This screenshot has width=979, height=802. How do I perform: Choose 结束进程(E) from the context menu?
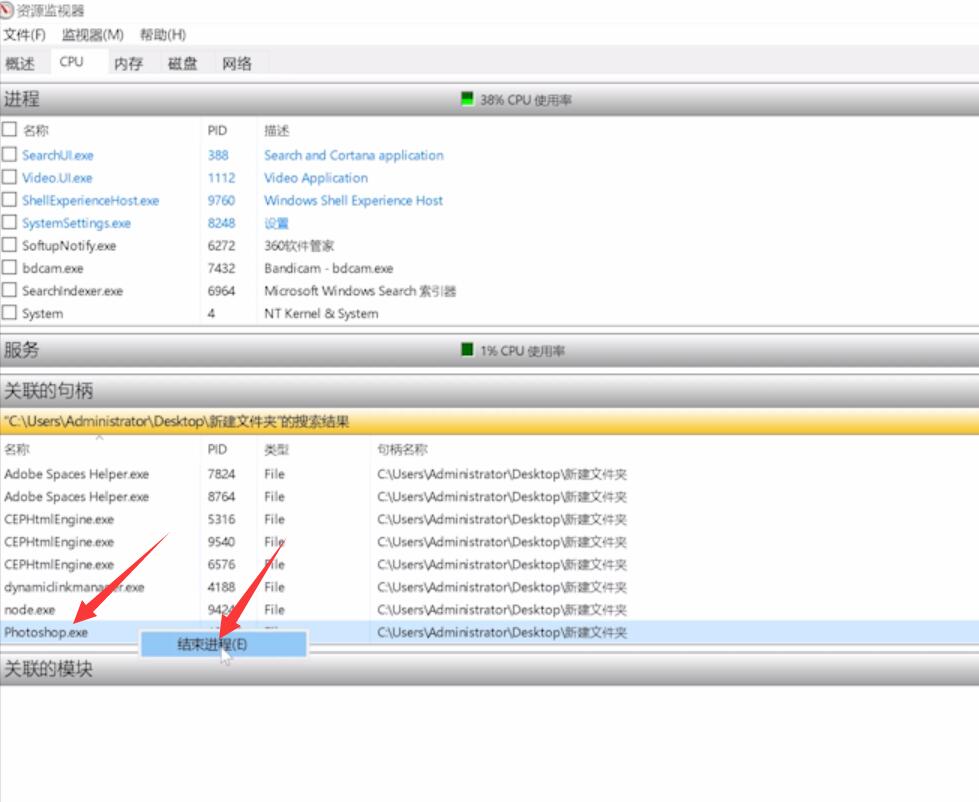(x=224, y=644)
